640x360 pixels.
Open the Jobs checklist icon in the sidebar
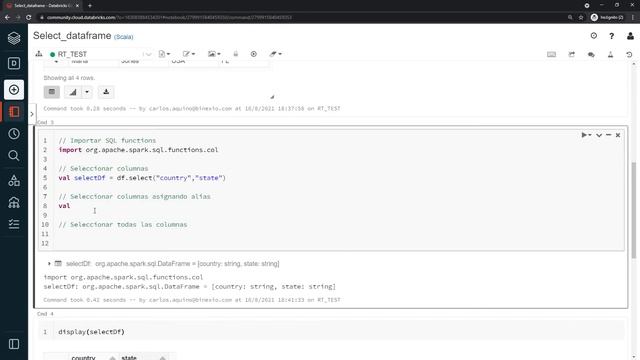pyautogui.click(x=14, y=224)
